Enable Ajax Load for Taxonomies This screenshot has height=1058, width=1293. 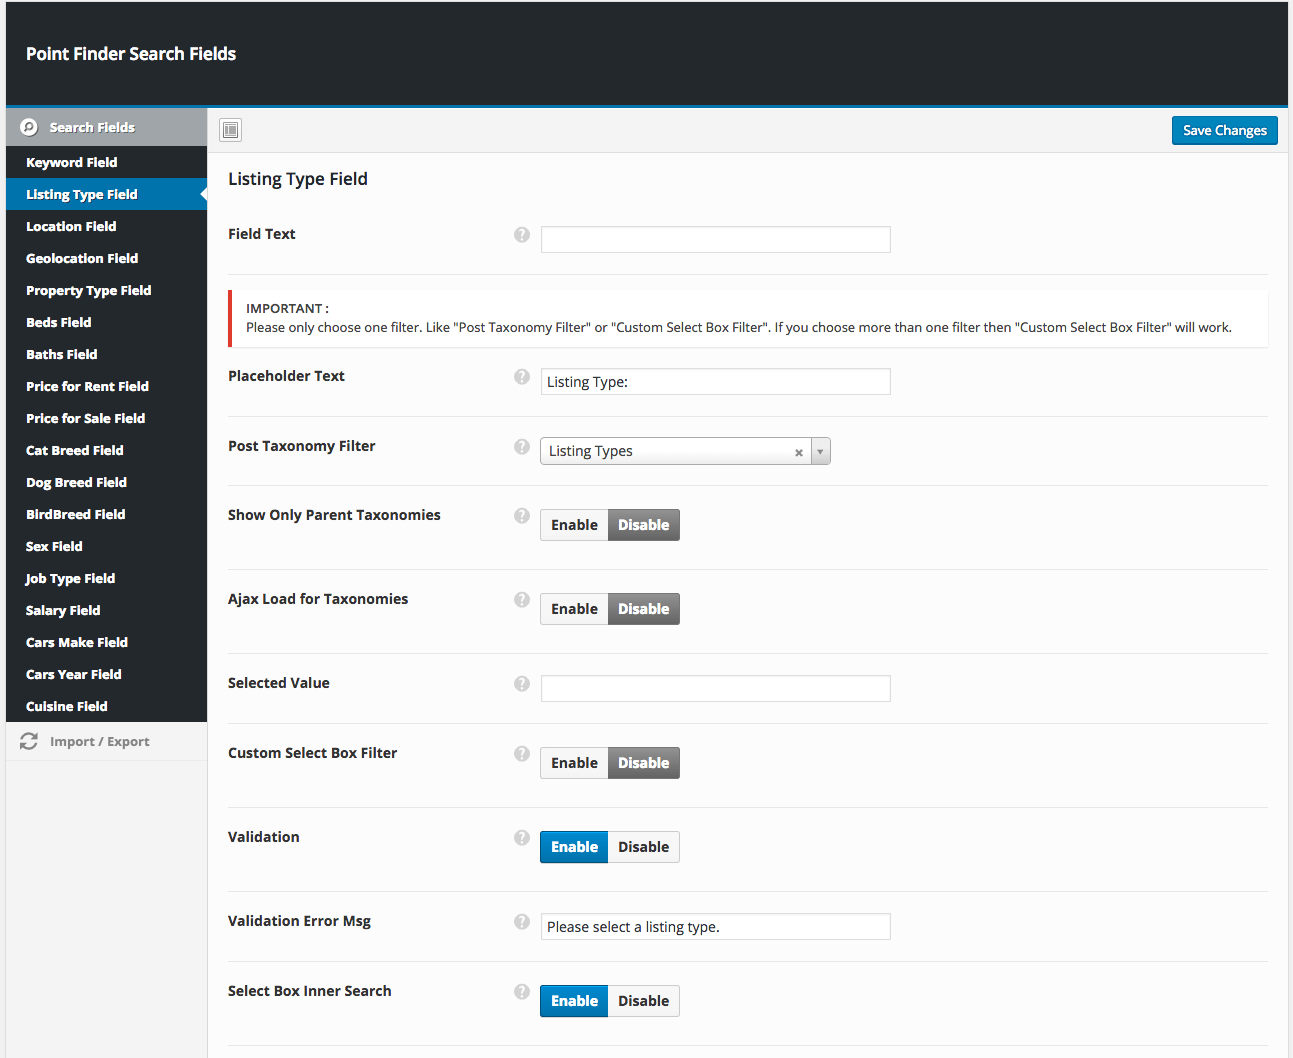[x=574, y=609]
